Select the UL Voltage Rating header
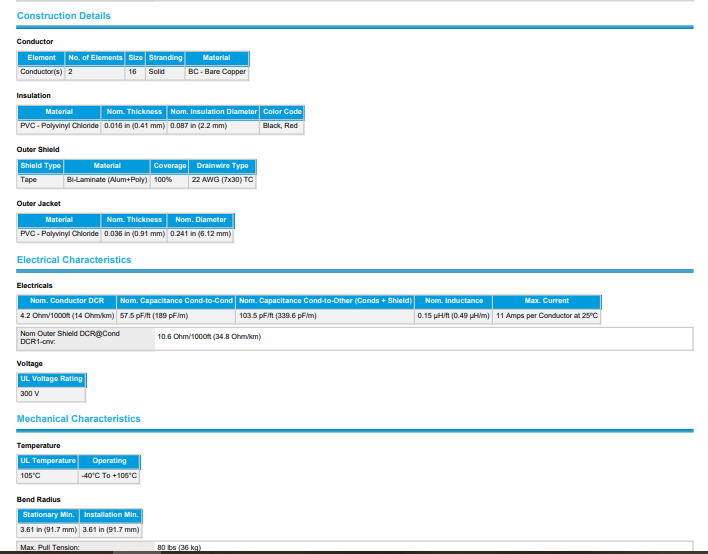 tap(52, 380)
